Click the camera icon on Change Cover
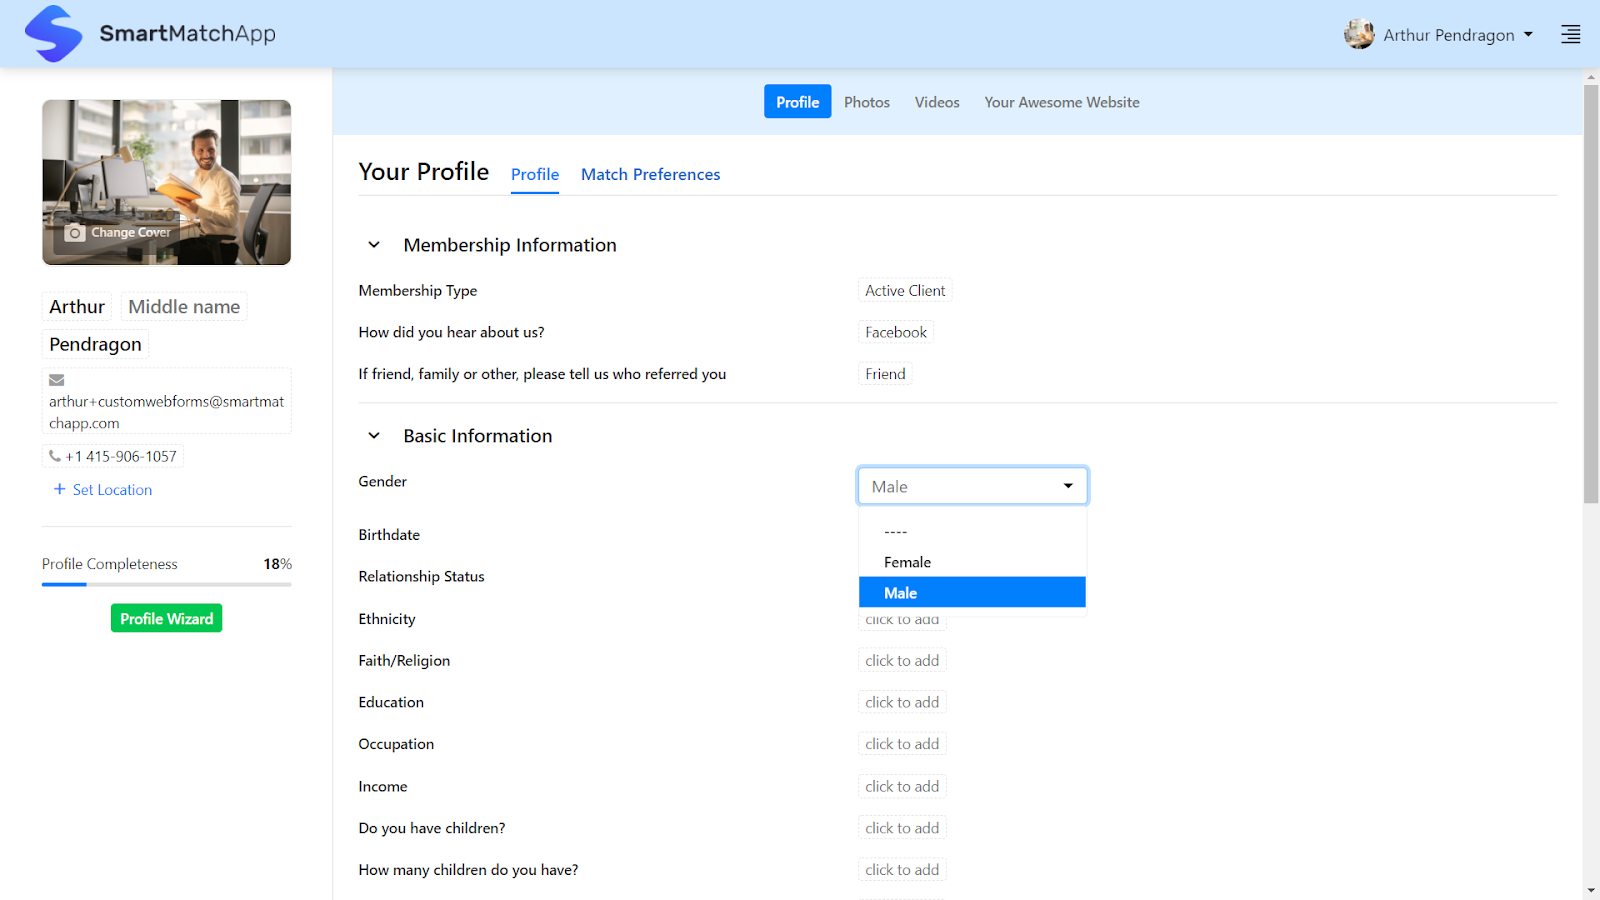Screen dimensions: 1600x900 click(74, 232)
